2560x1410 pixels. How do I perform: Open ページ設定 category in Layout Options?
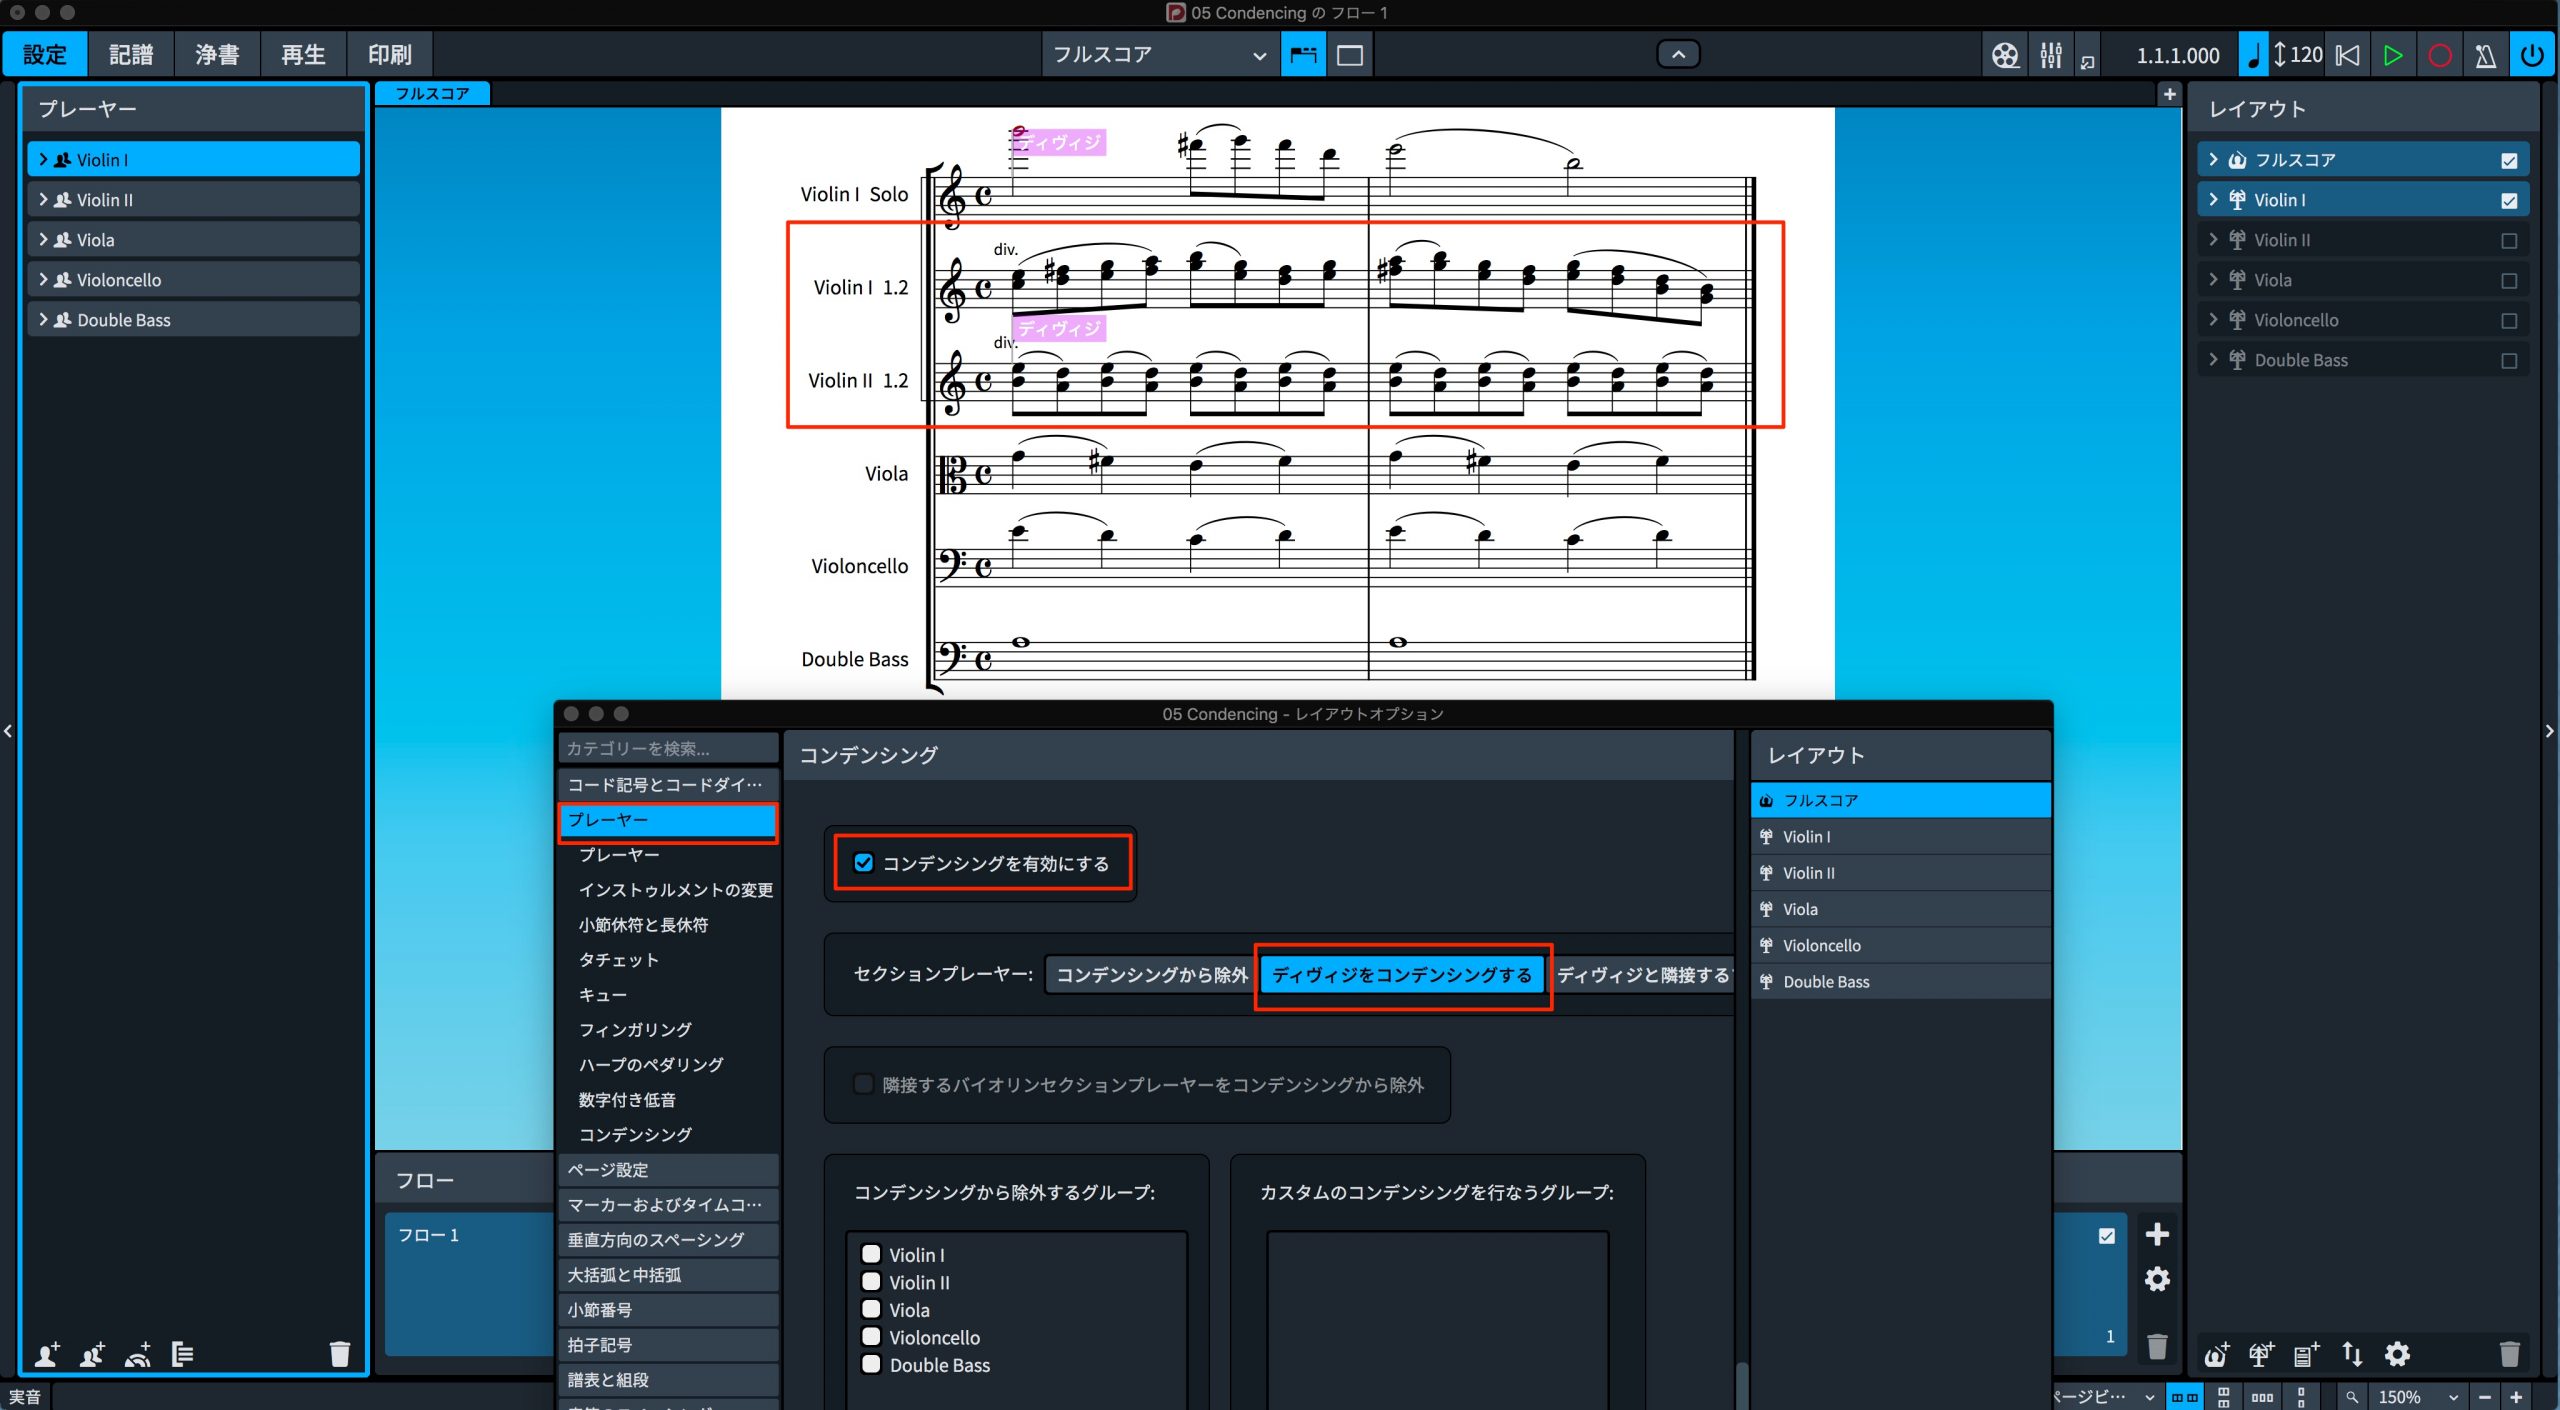click(x=668, y=1169)
